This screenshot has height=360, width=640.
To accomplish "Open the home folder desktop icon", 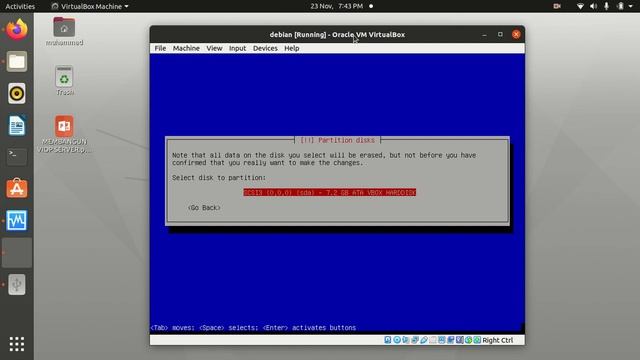I will click(x=64, y=31).
